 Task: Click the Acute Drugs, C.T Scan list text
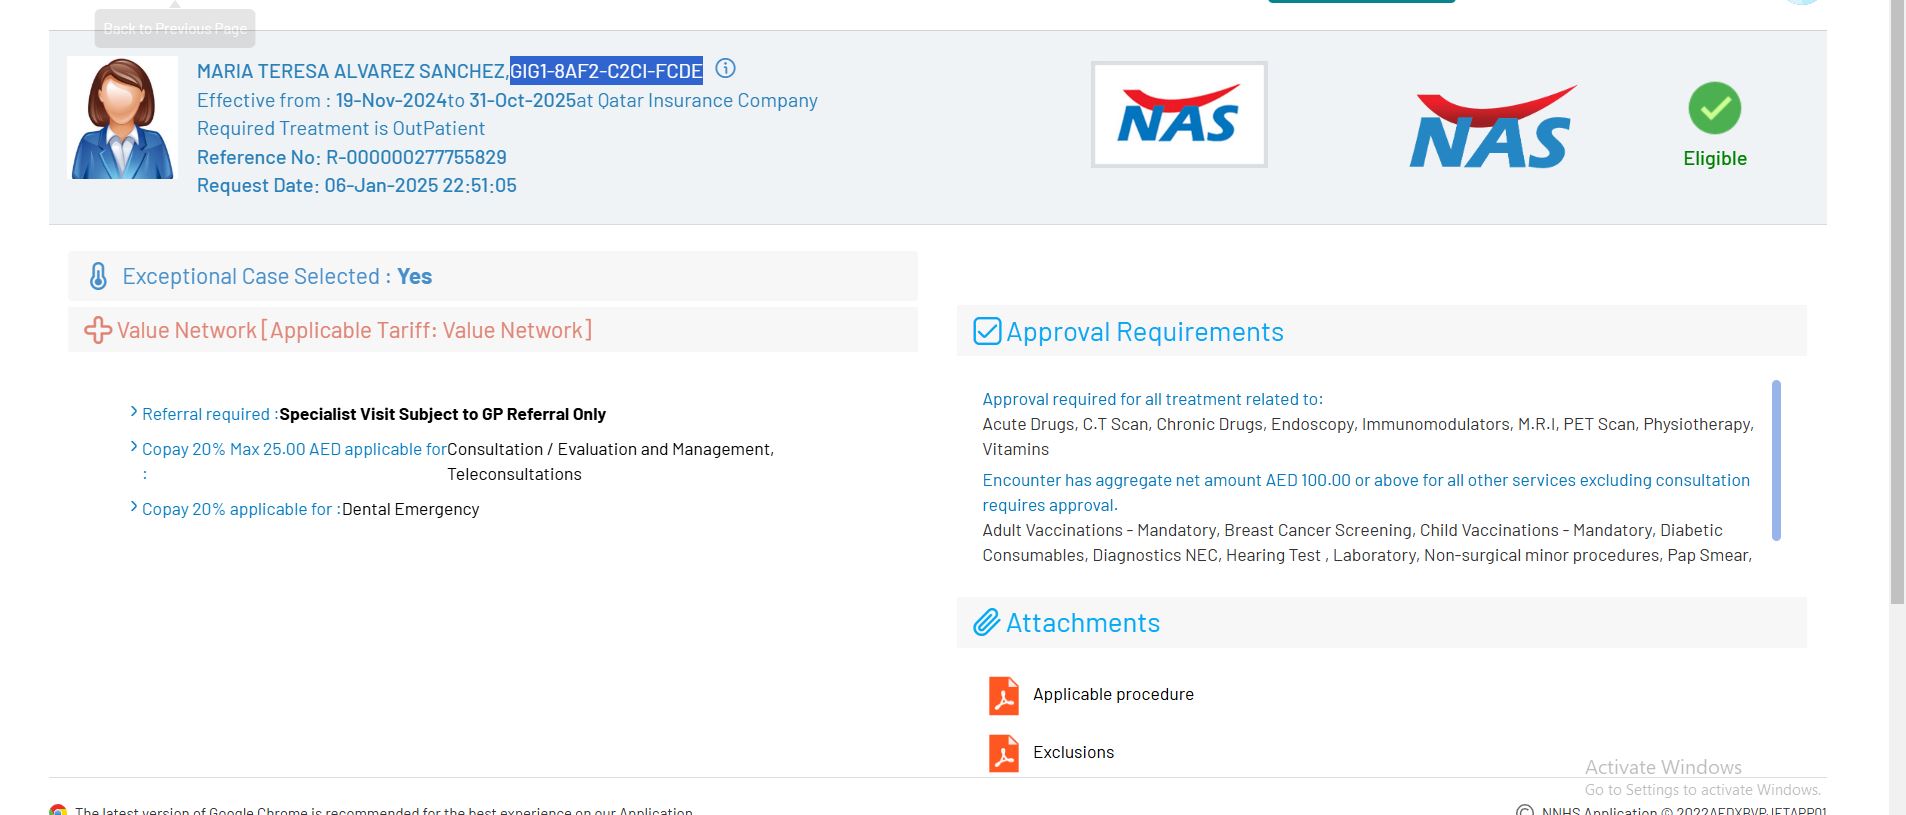(x=1368, y=436)
